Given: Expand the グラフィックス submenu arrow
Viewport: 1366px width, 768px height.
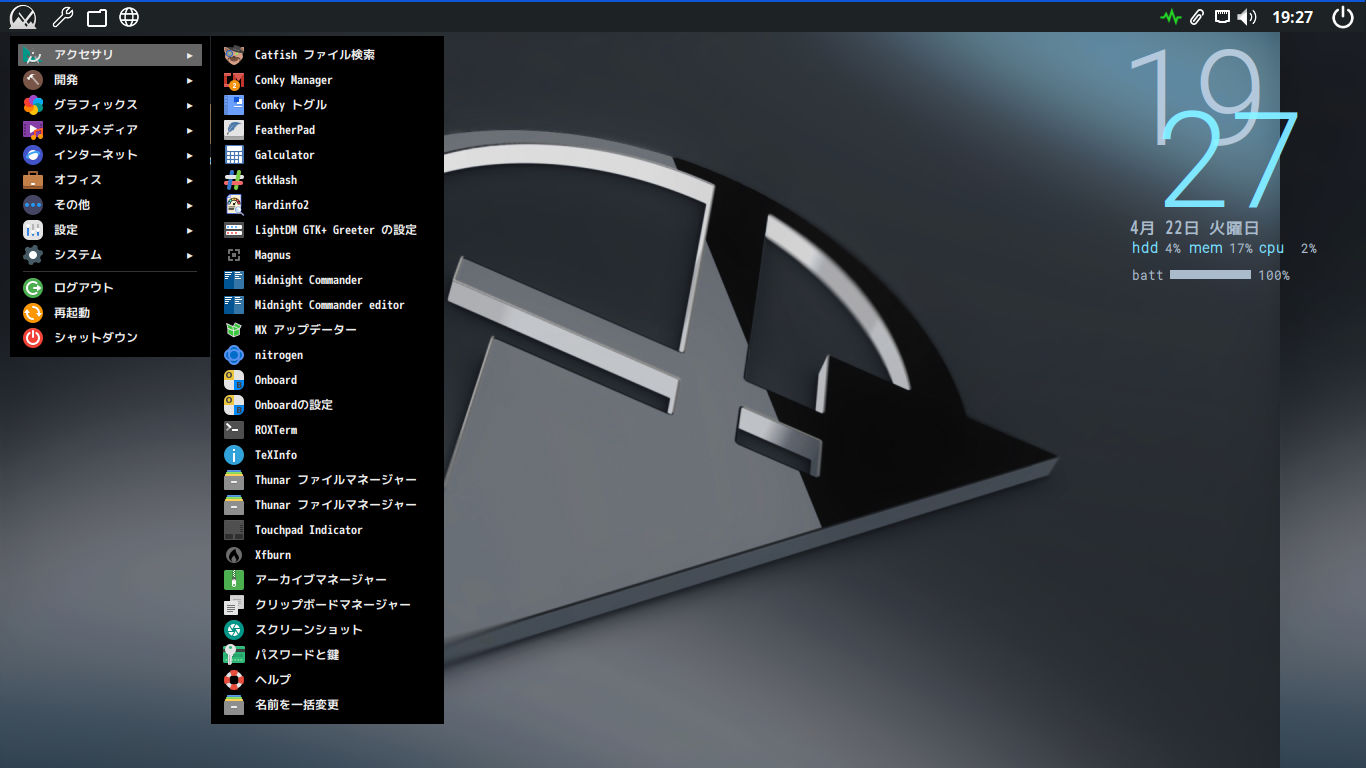Looking at the screenshot, I should pos(190,105).
